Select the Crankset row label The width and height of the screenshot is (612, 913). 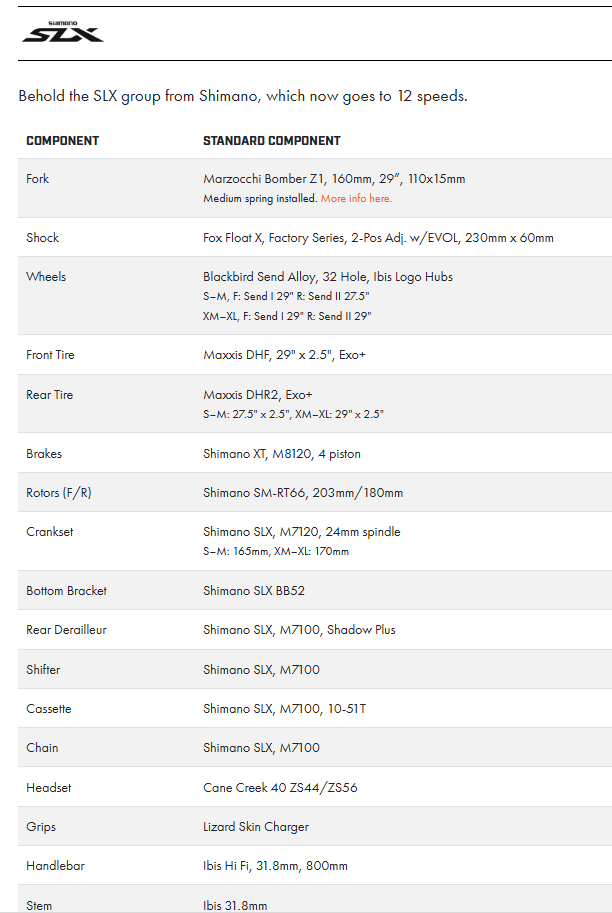pos(49,532)
